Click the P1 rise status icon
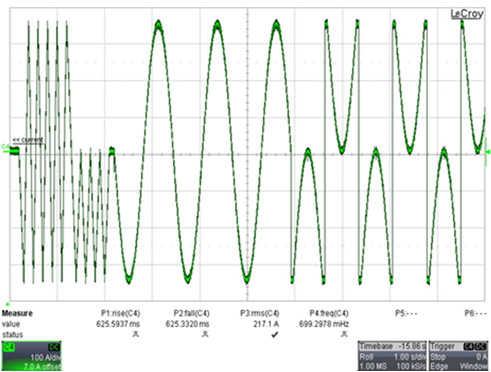This screenshot has width=491, height=372. click(x=136, y=334)
